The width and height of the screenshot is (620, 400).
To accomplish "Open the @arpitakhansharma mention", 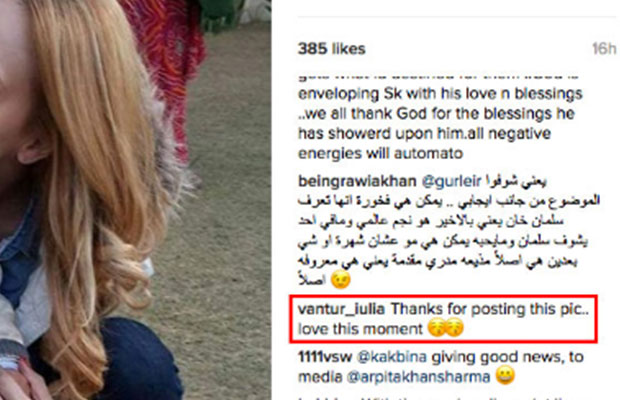I will pyautogui.click(x=418, y=377).
